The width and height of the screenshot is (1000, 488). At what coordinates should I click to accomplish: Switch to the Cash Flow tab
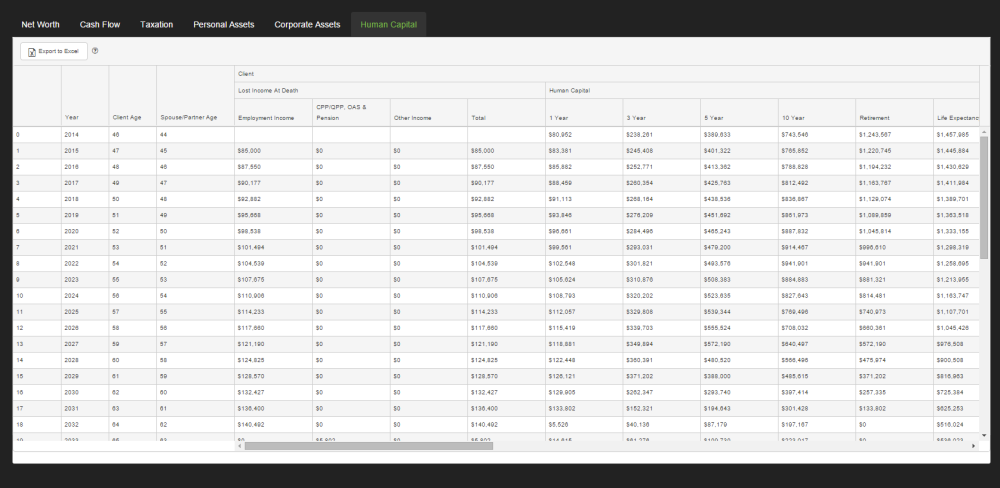tap(100, 24)
